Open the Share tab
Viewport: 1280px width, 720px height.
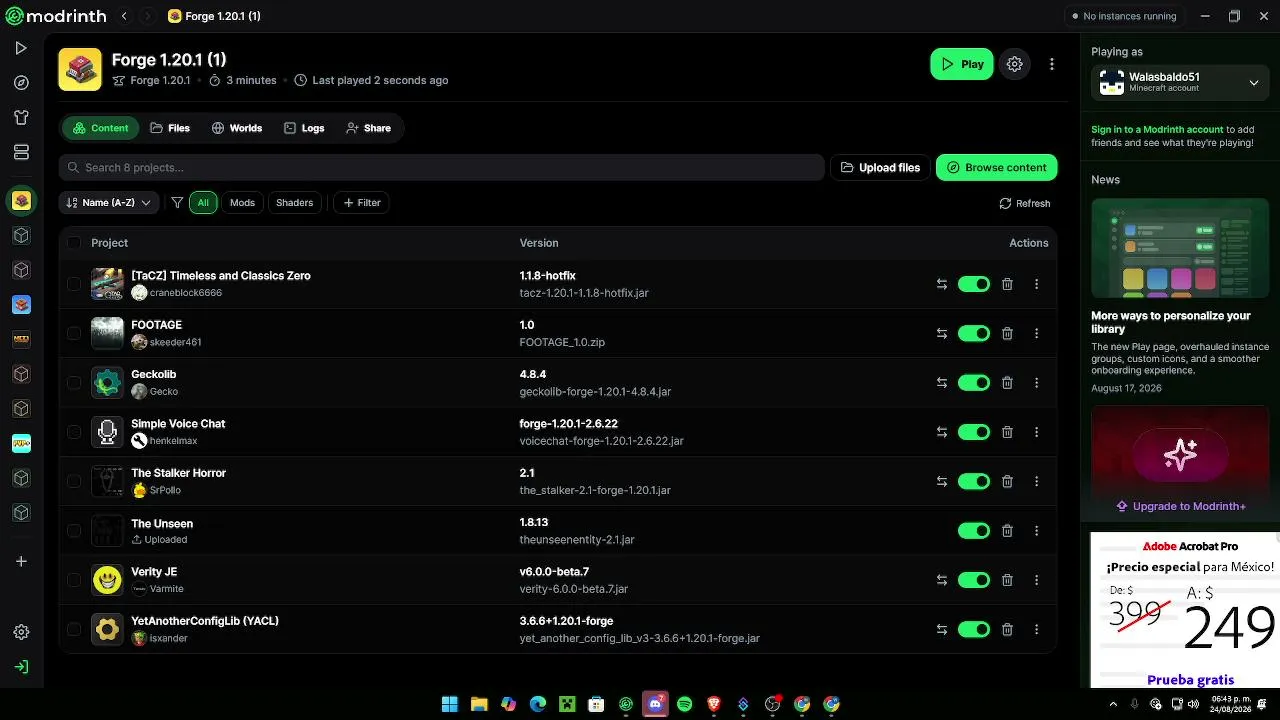(368, 128)
